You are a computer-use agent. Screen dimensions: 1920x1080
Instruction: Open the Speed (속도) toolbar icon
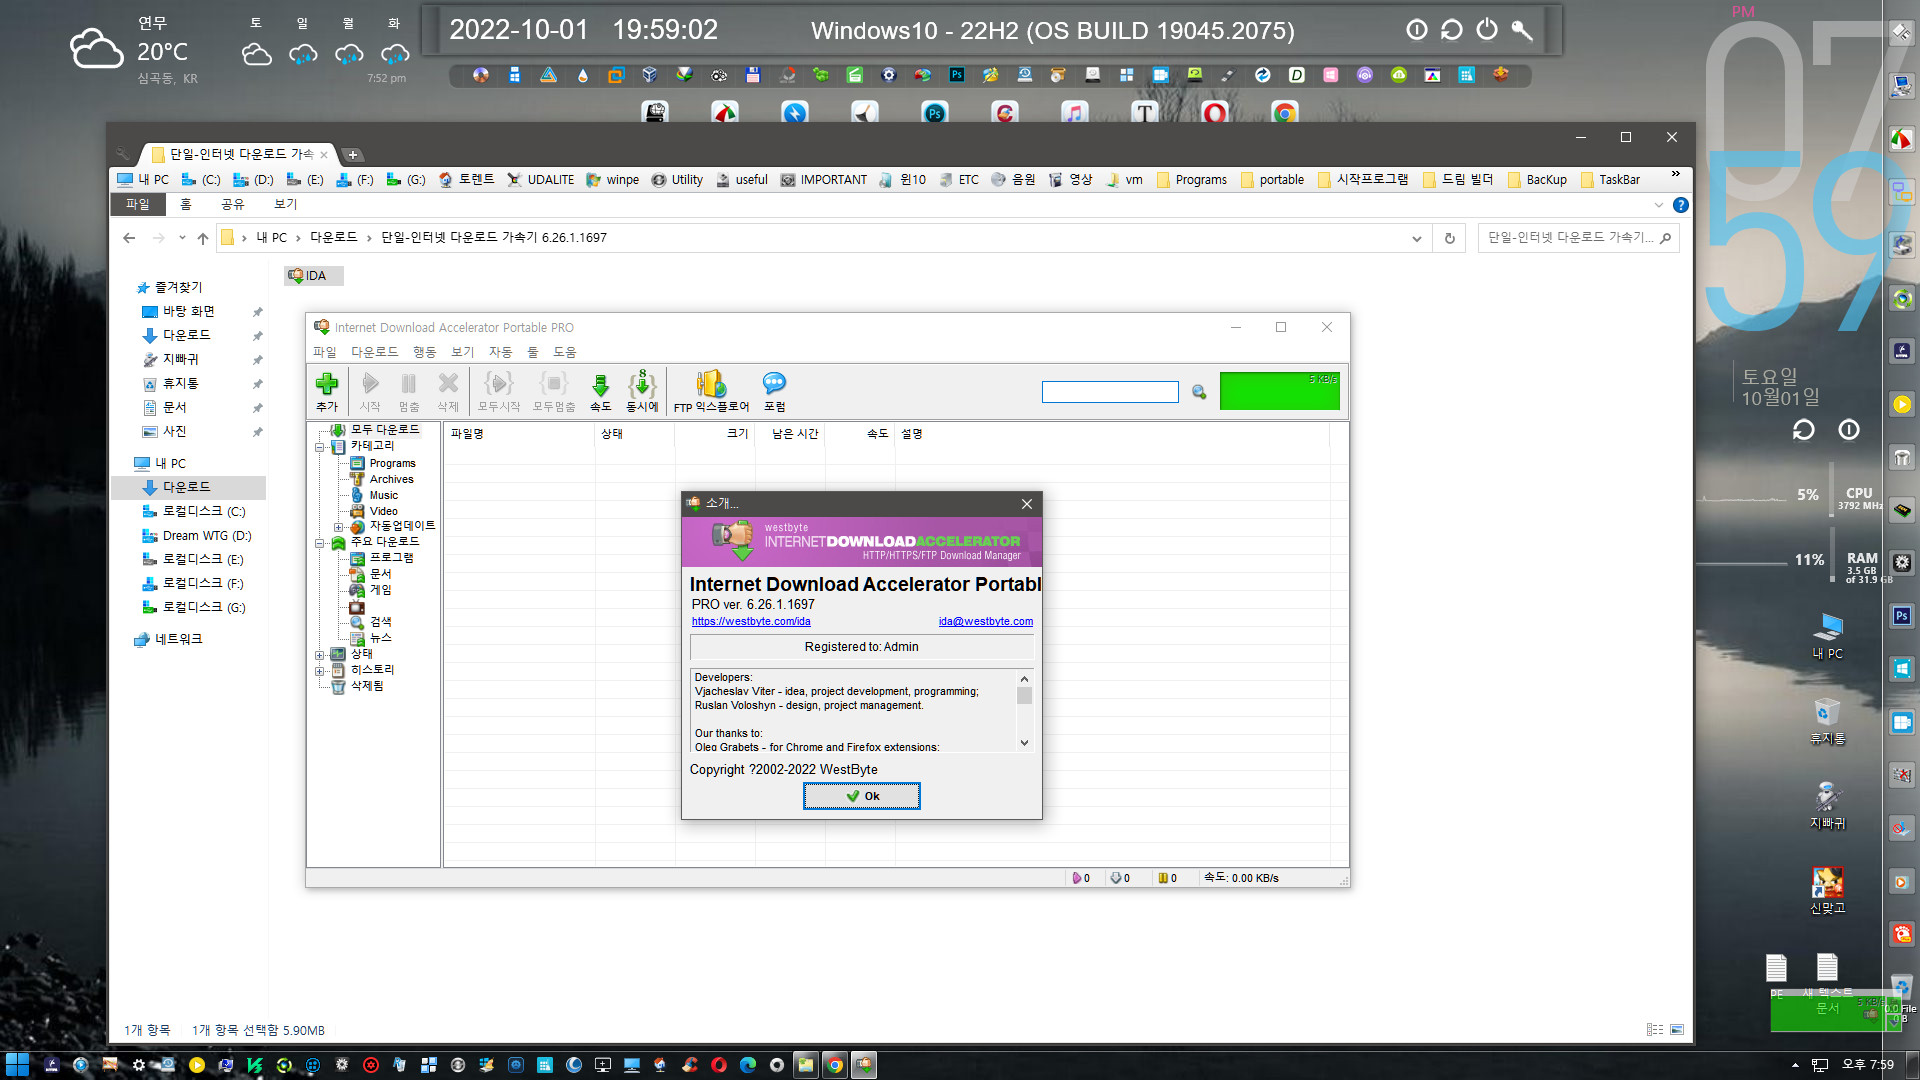coord(600,391)
